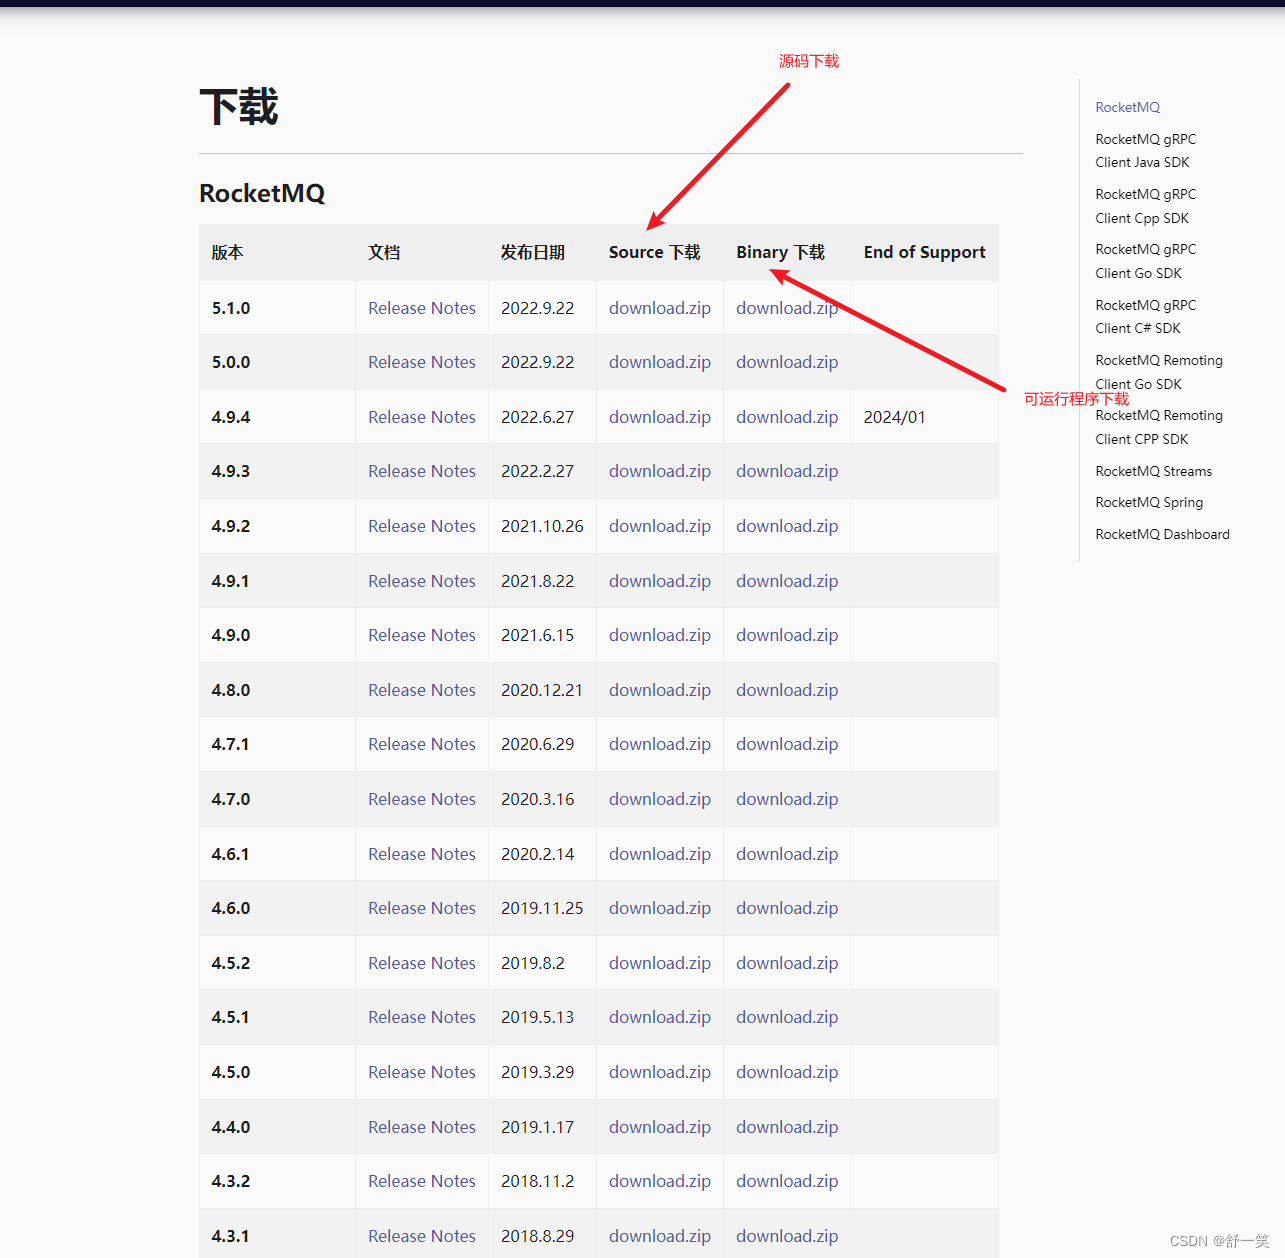Download binary zip for version 4.9.3

pos(786,471)
